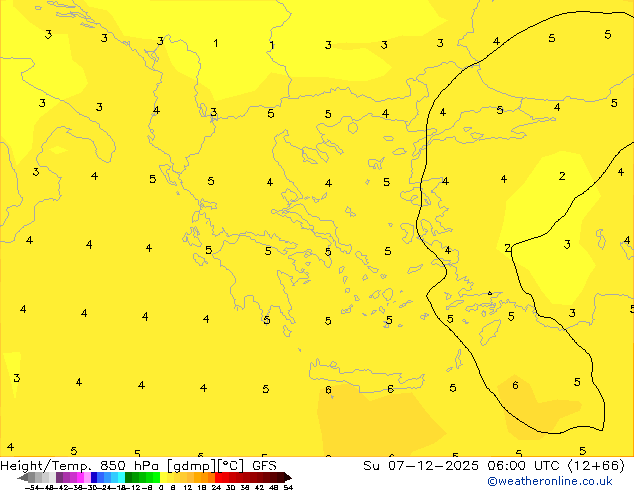Click the '(12+66)' forecast offset text
The height and width of the screenshot is (490, 634).
click(x=596, y=466)
